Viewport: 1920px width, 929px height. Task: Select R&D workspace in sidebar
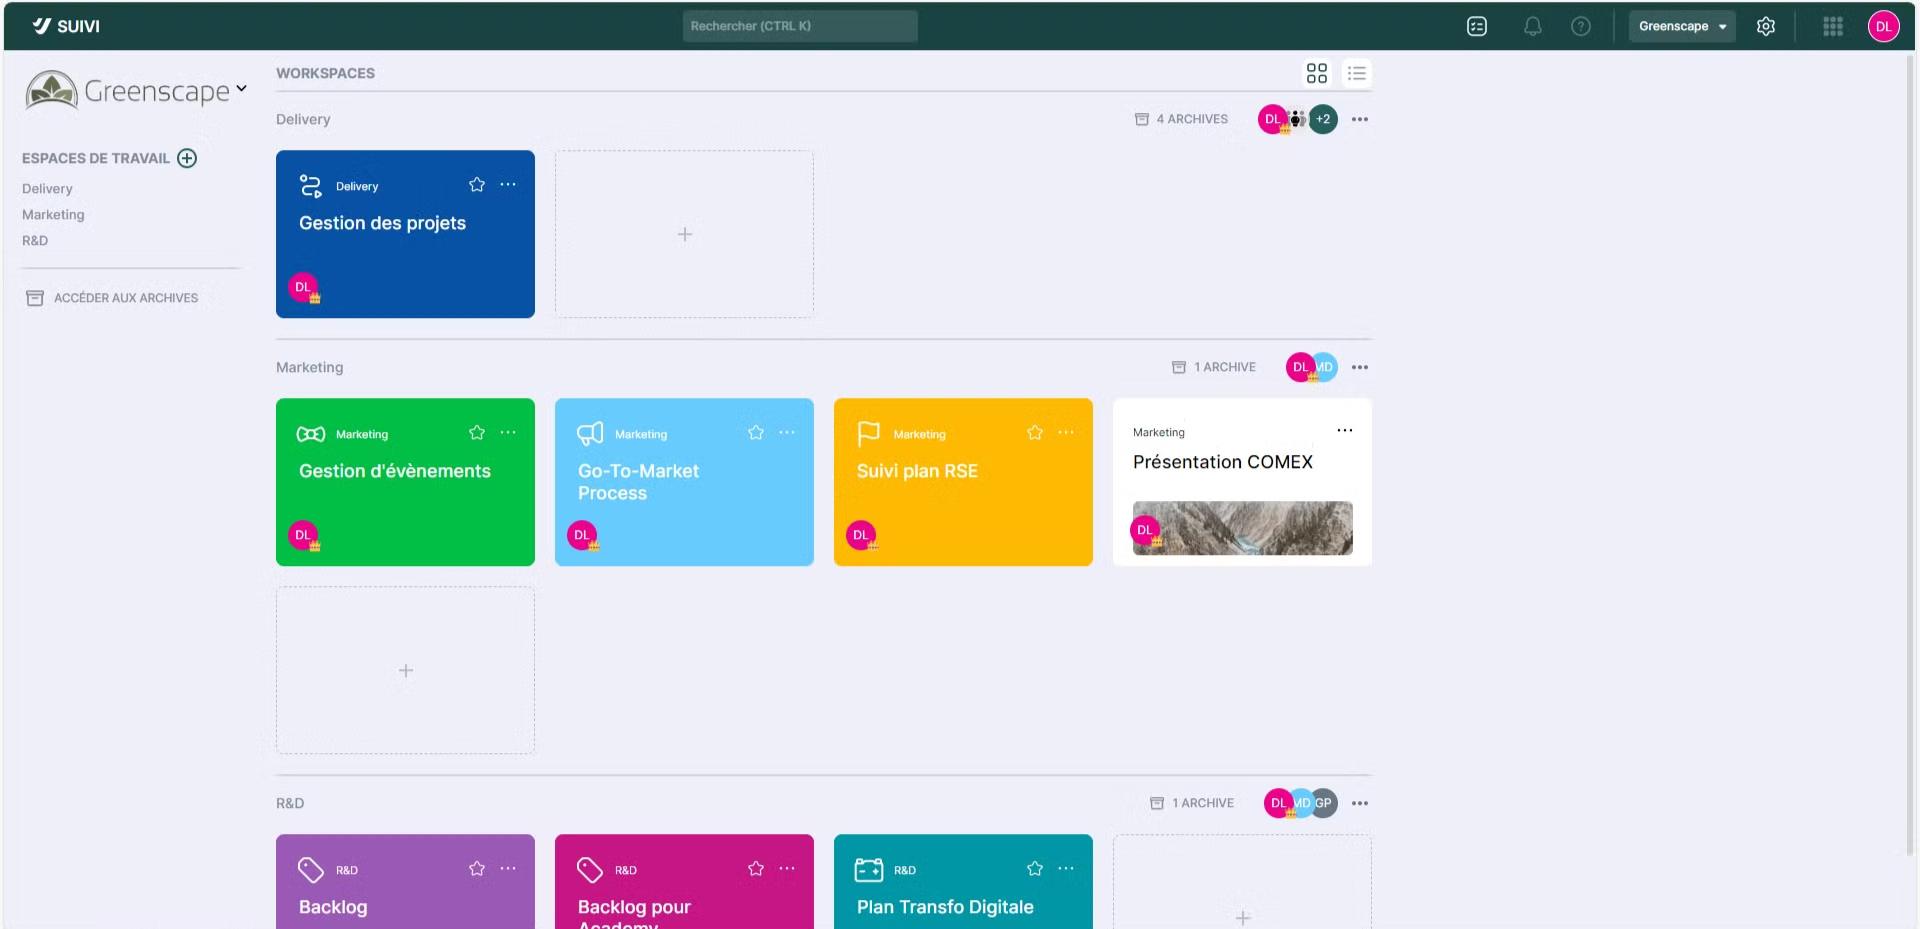[35, 241]
